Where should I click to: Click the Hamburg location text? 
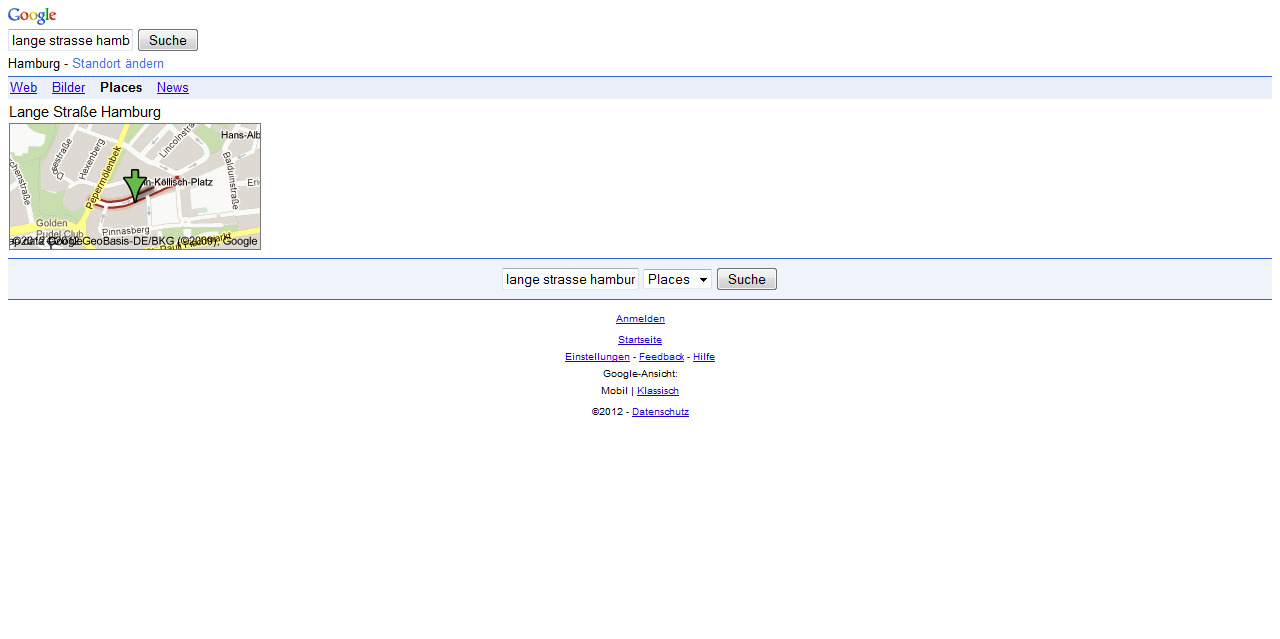click(34, 64)
